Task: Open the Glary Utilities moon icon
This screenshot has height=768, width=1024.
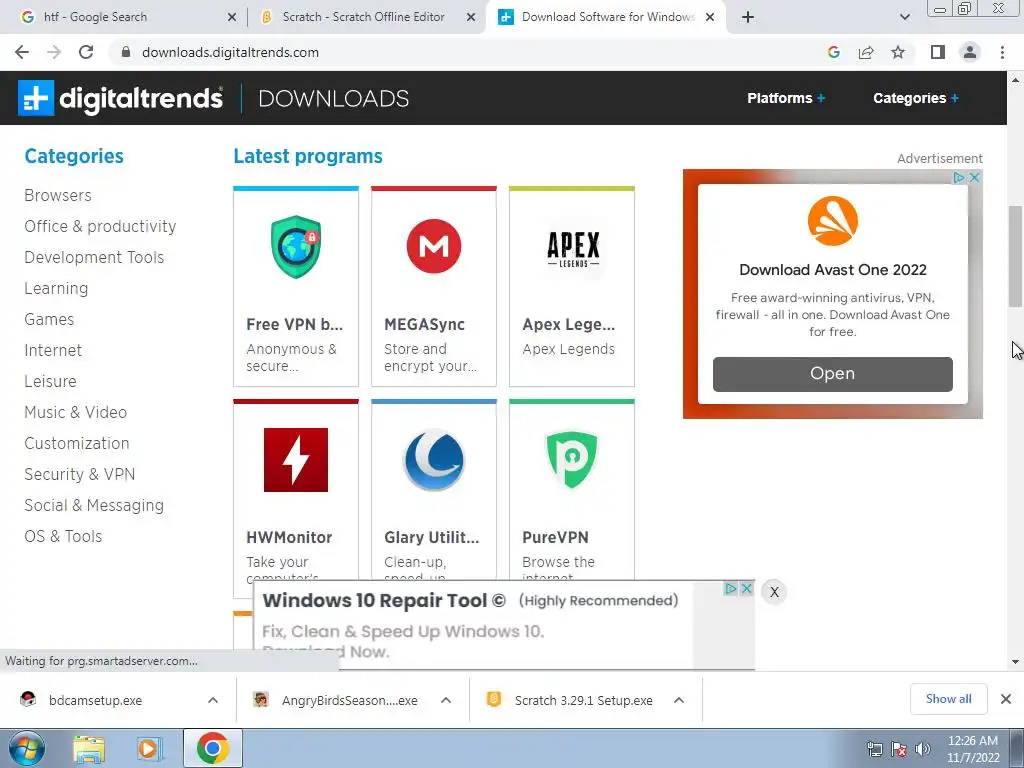Action: pos(434,460)
